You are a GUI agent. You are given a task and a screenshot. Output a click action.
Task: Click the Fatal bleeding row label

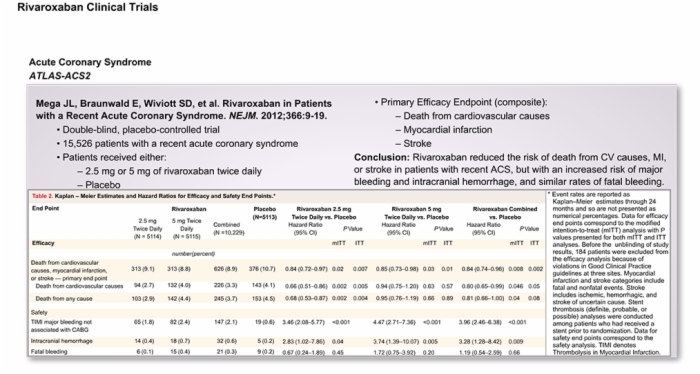(49, 352)
